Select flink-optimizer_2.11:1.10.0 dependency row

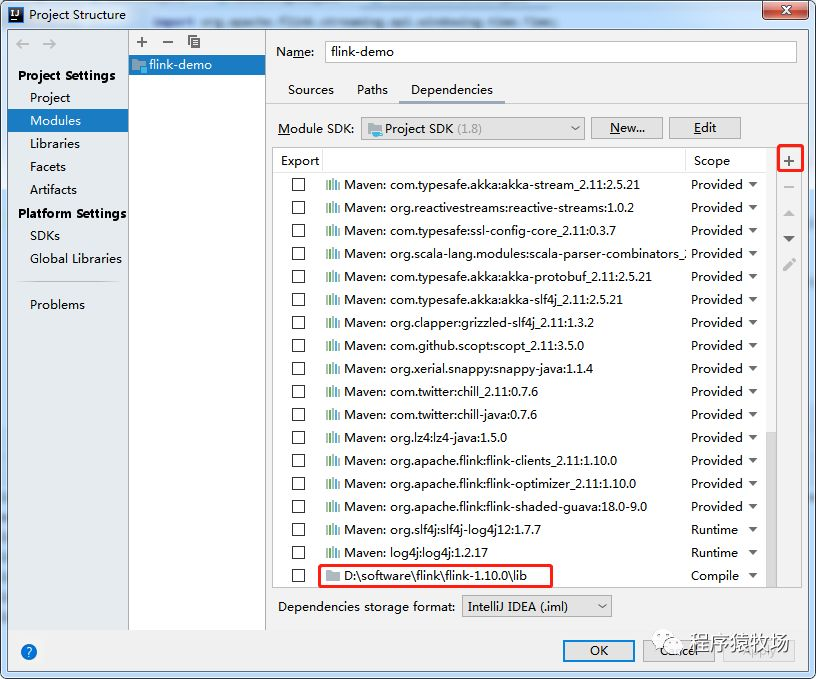[x=519, y=484]
